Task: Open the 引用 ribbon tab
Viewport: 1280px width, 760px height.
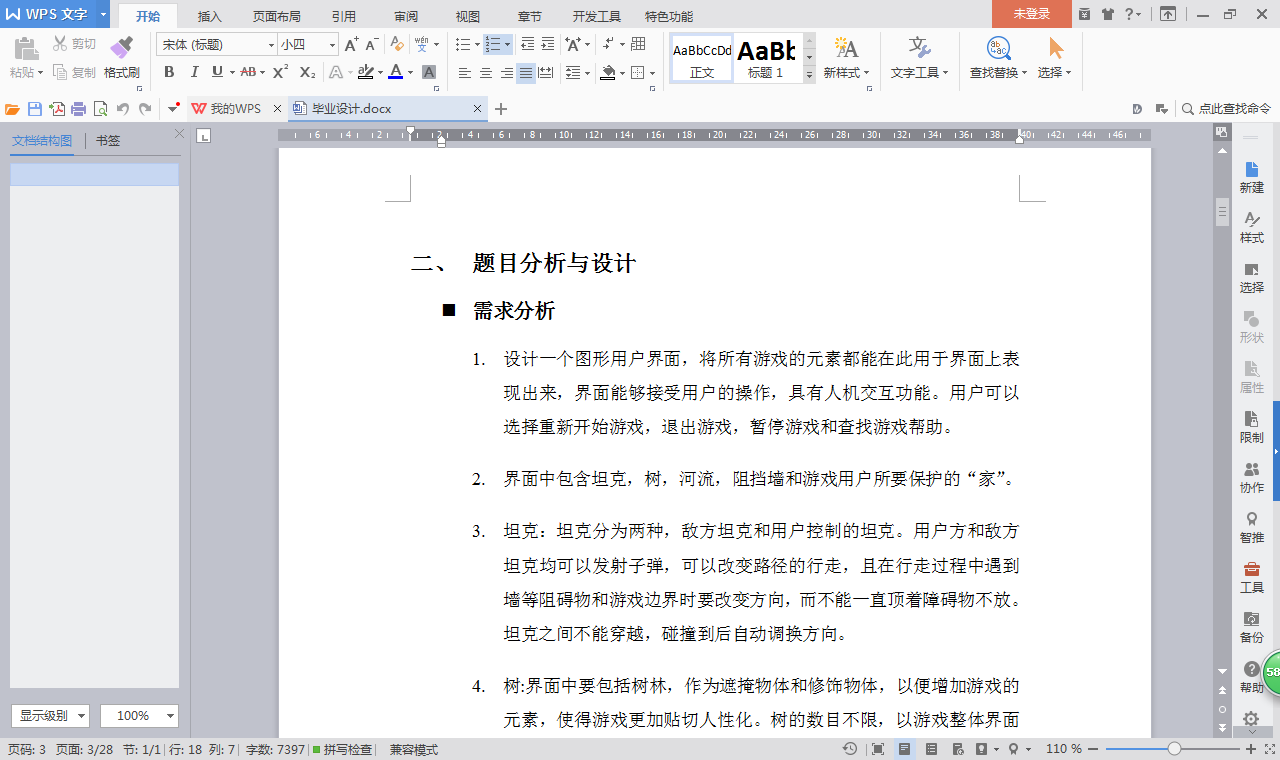Action: [343, 16]
